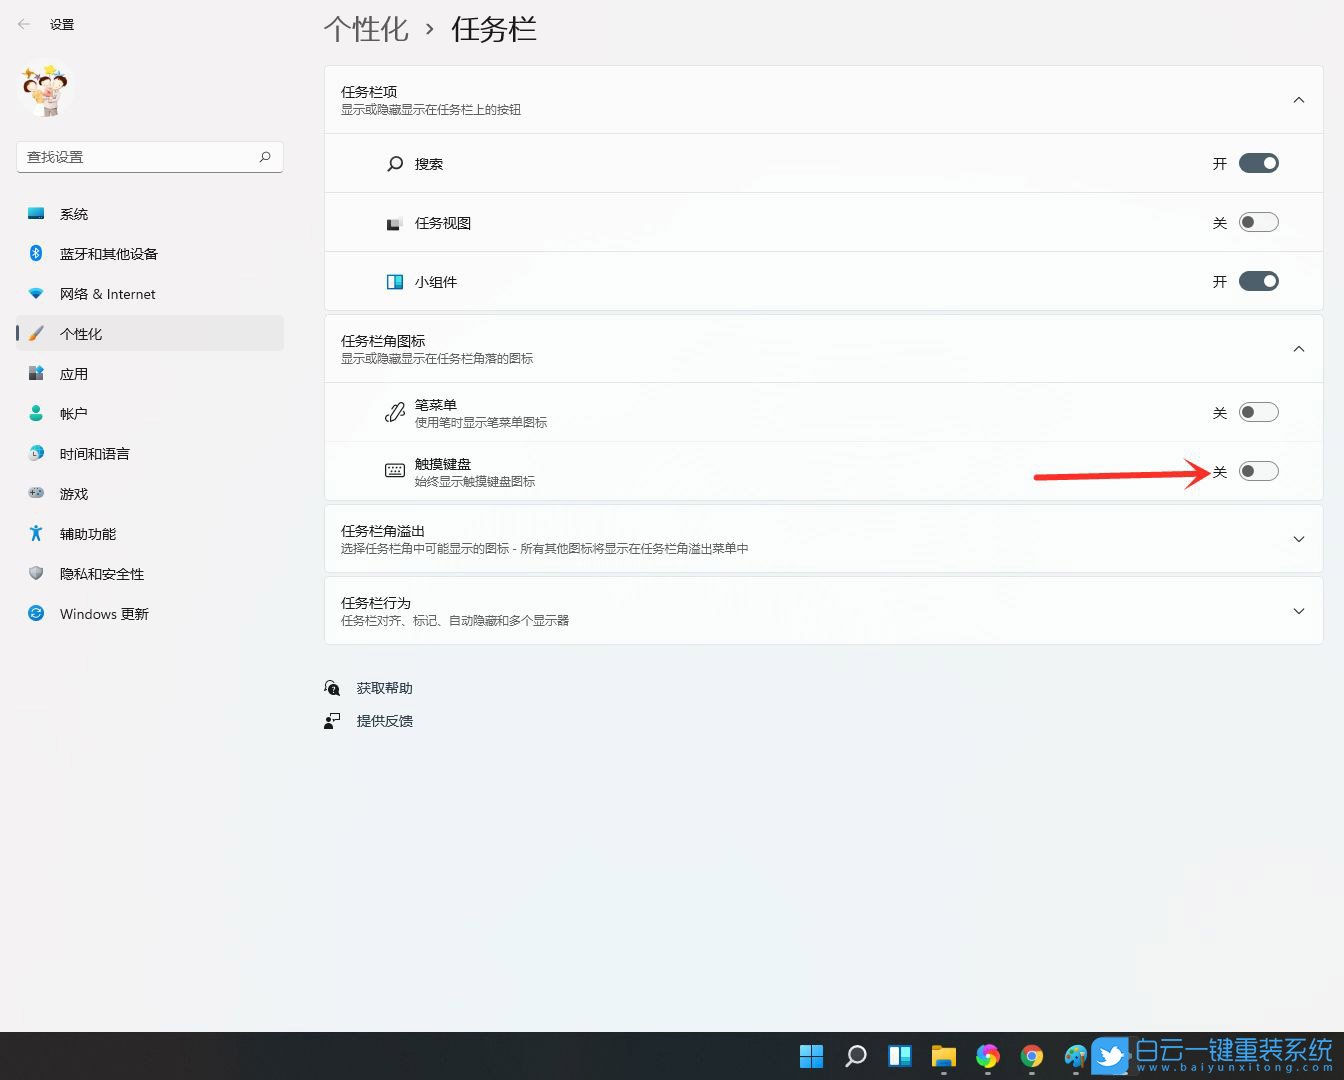
Task: Expand the 任务栏角溢出 section
Action: 1298,538
